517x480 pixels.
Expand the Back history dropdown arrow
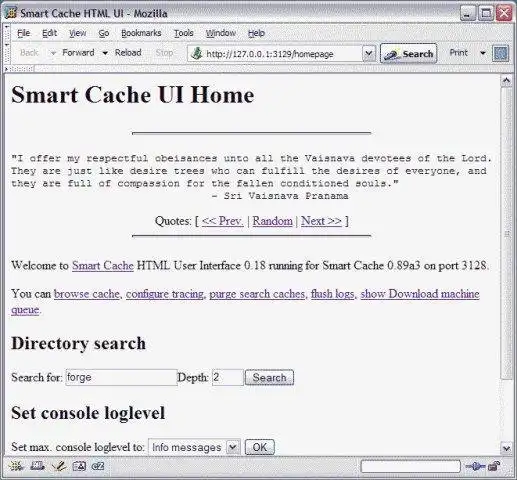53,53
